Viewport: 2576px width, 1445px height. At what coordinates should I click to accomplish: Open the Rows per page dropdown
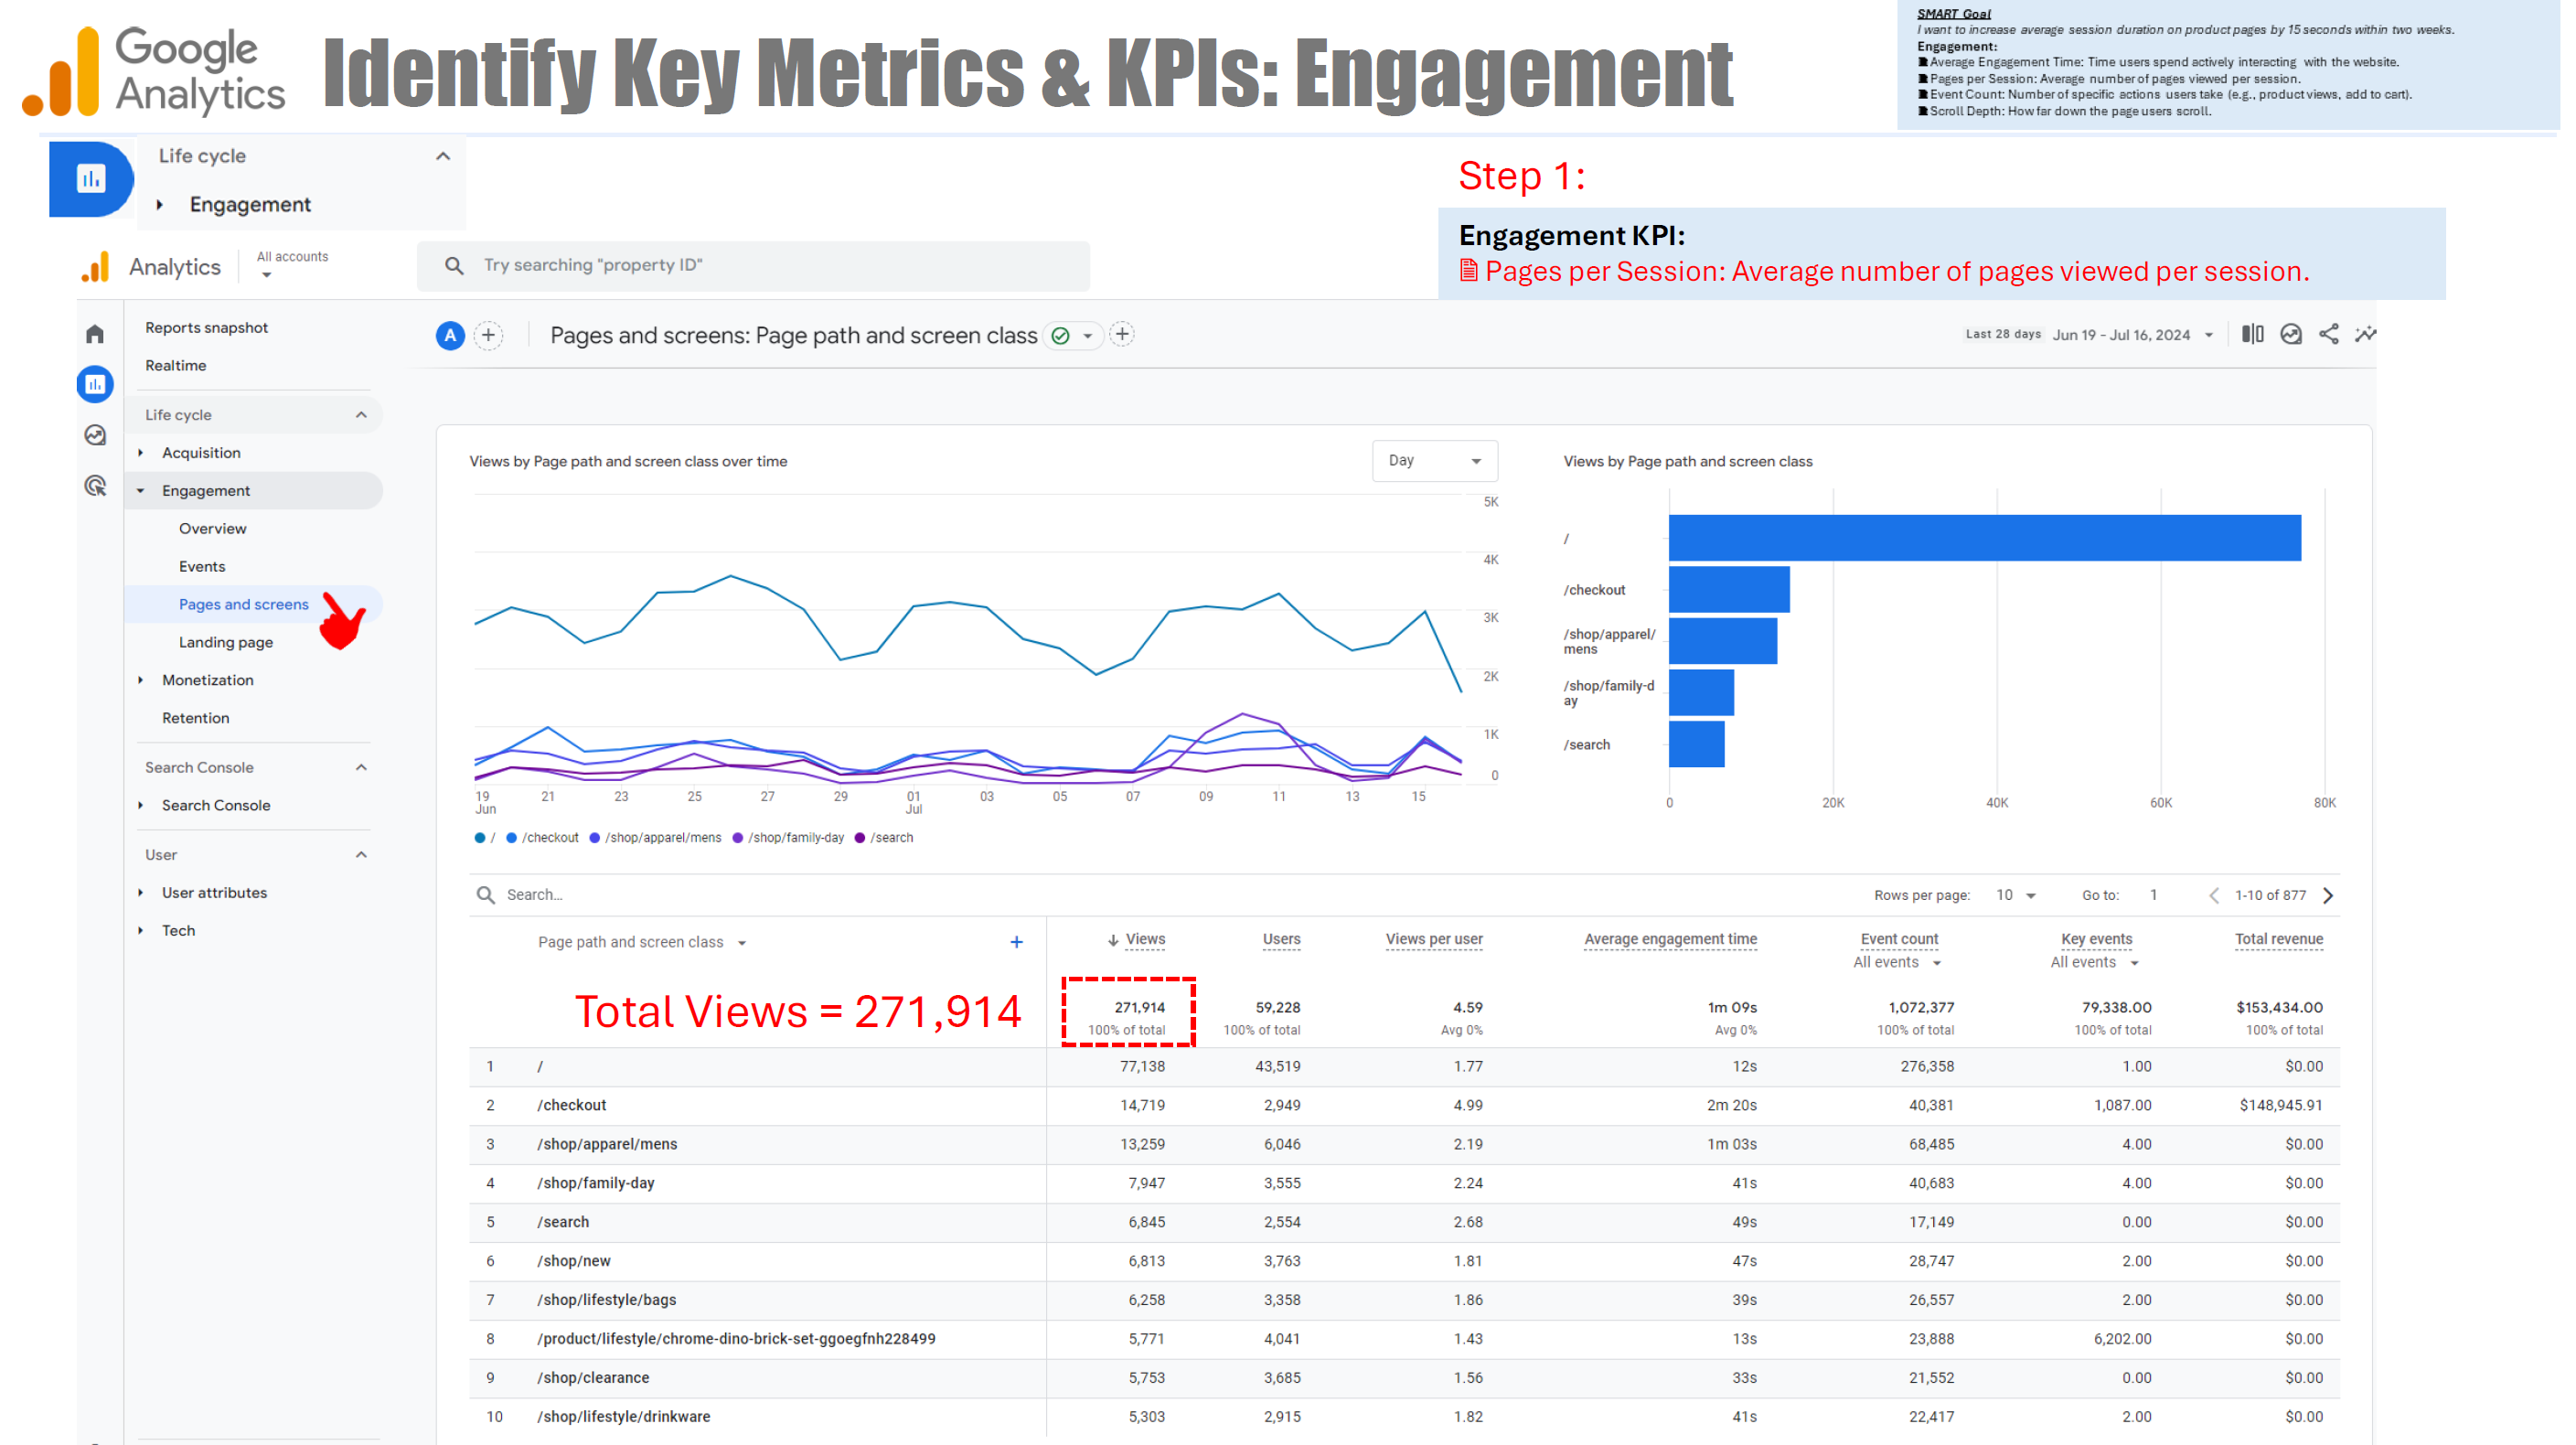pyautogui.click(x=2016, y=895)
